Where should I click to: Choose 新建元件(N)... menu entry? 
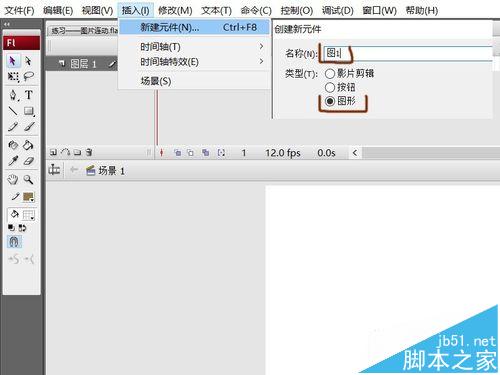click(x=194, y=27)
